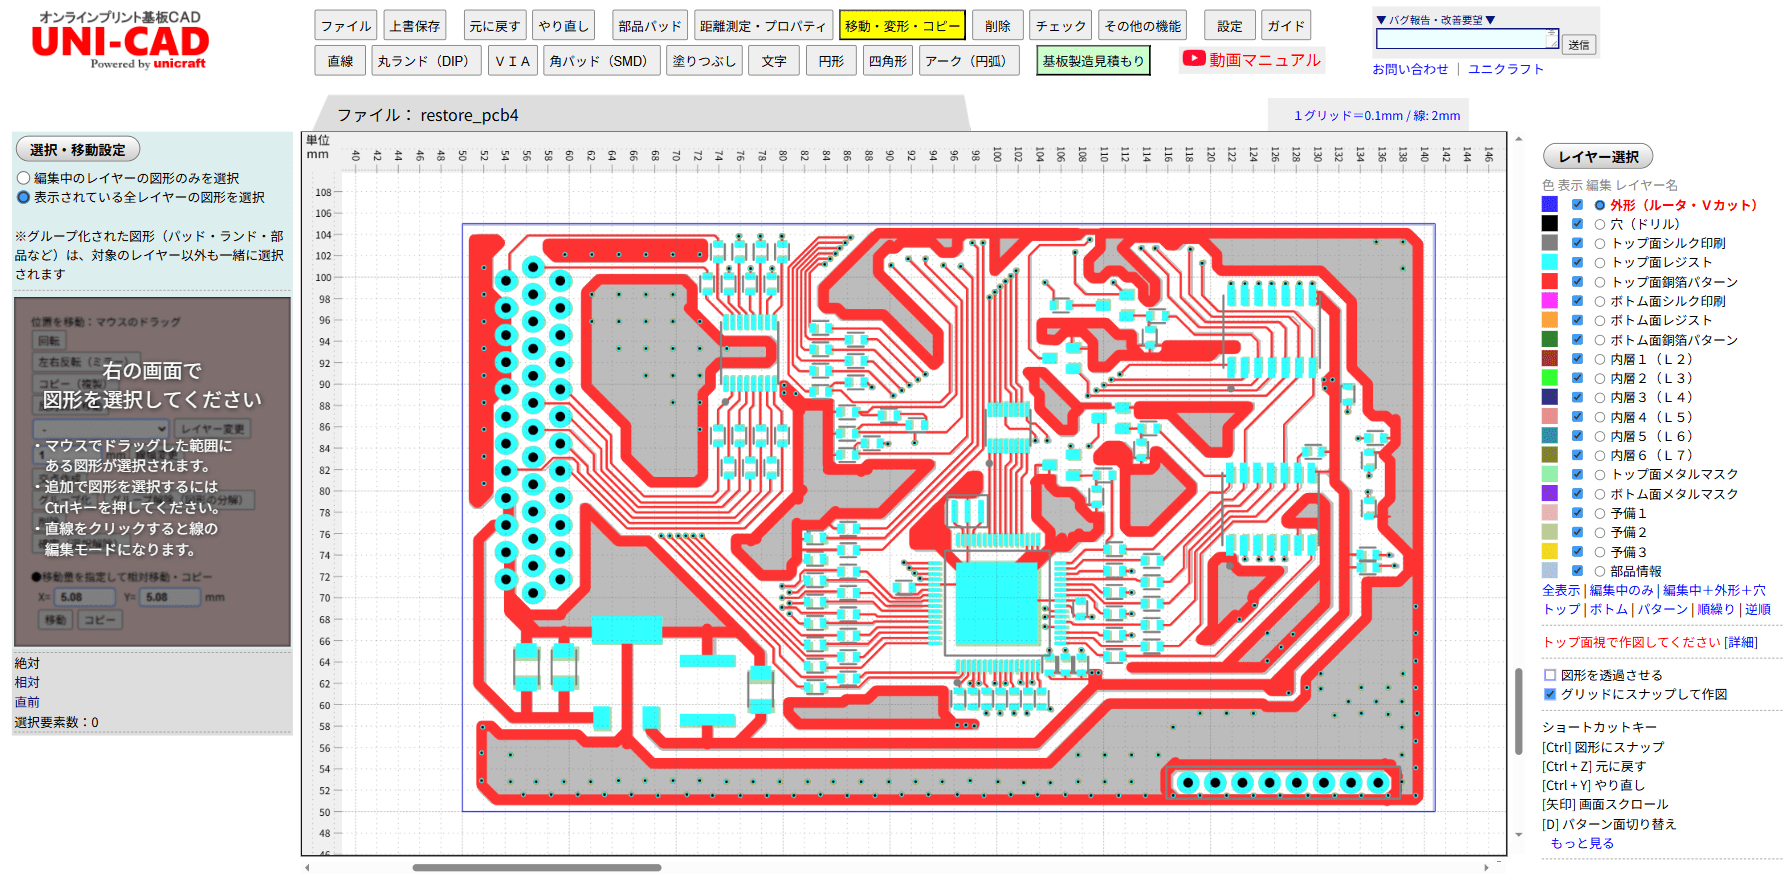The height and width of the screenshot is (880, 1791).
Task: Click the red トップ面銅箔パターン color swatch
Action: [1549, 282]
